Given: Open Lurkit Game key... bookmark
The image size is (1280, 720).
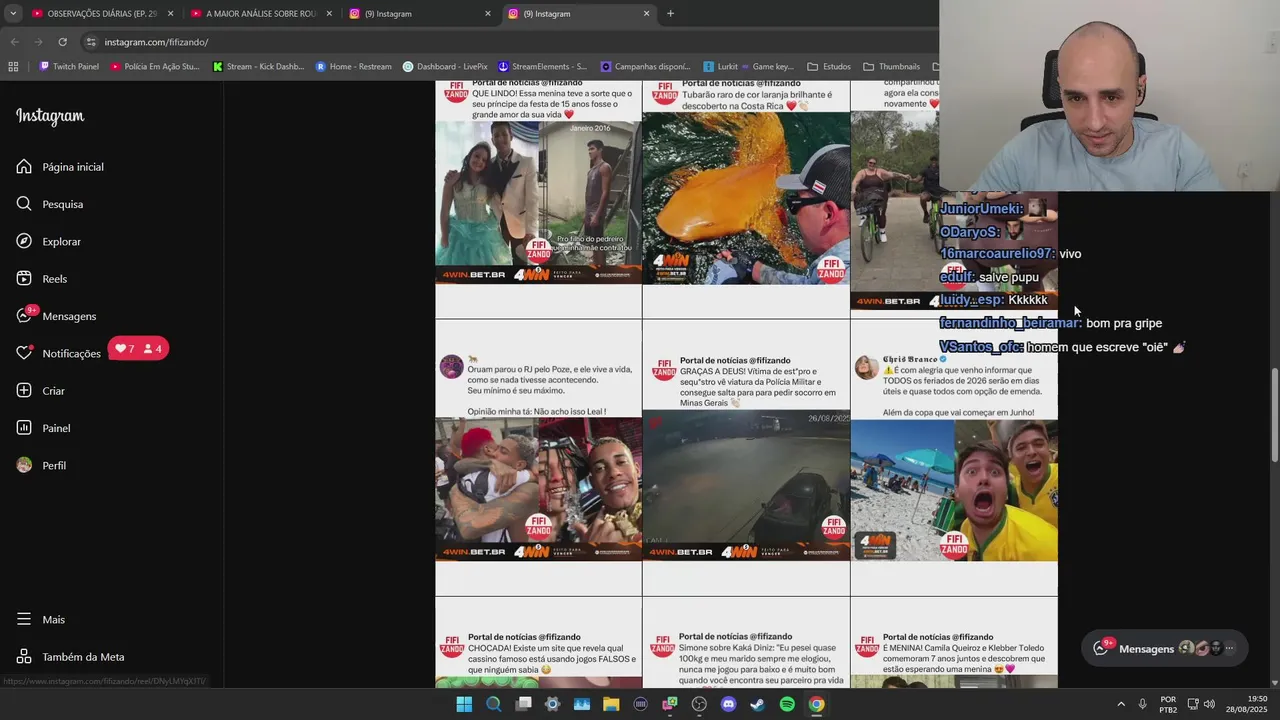Looking at the screenshot, I should [748, 67].
